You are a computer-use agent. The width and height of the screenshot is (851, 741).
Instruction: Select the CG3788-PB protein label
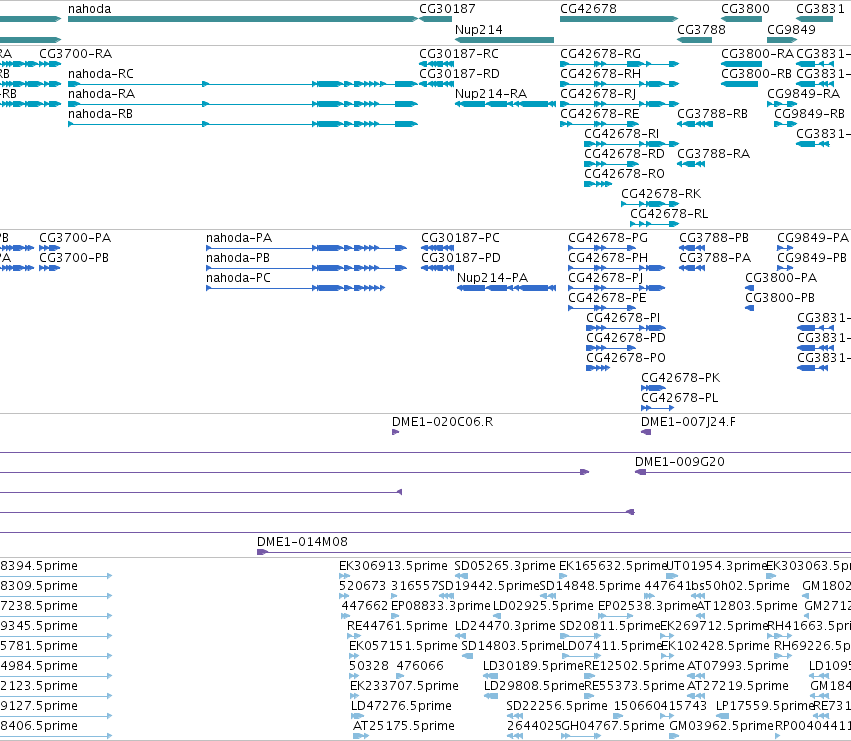pos(714,238)
